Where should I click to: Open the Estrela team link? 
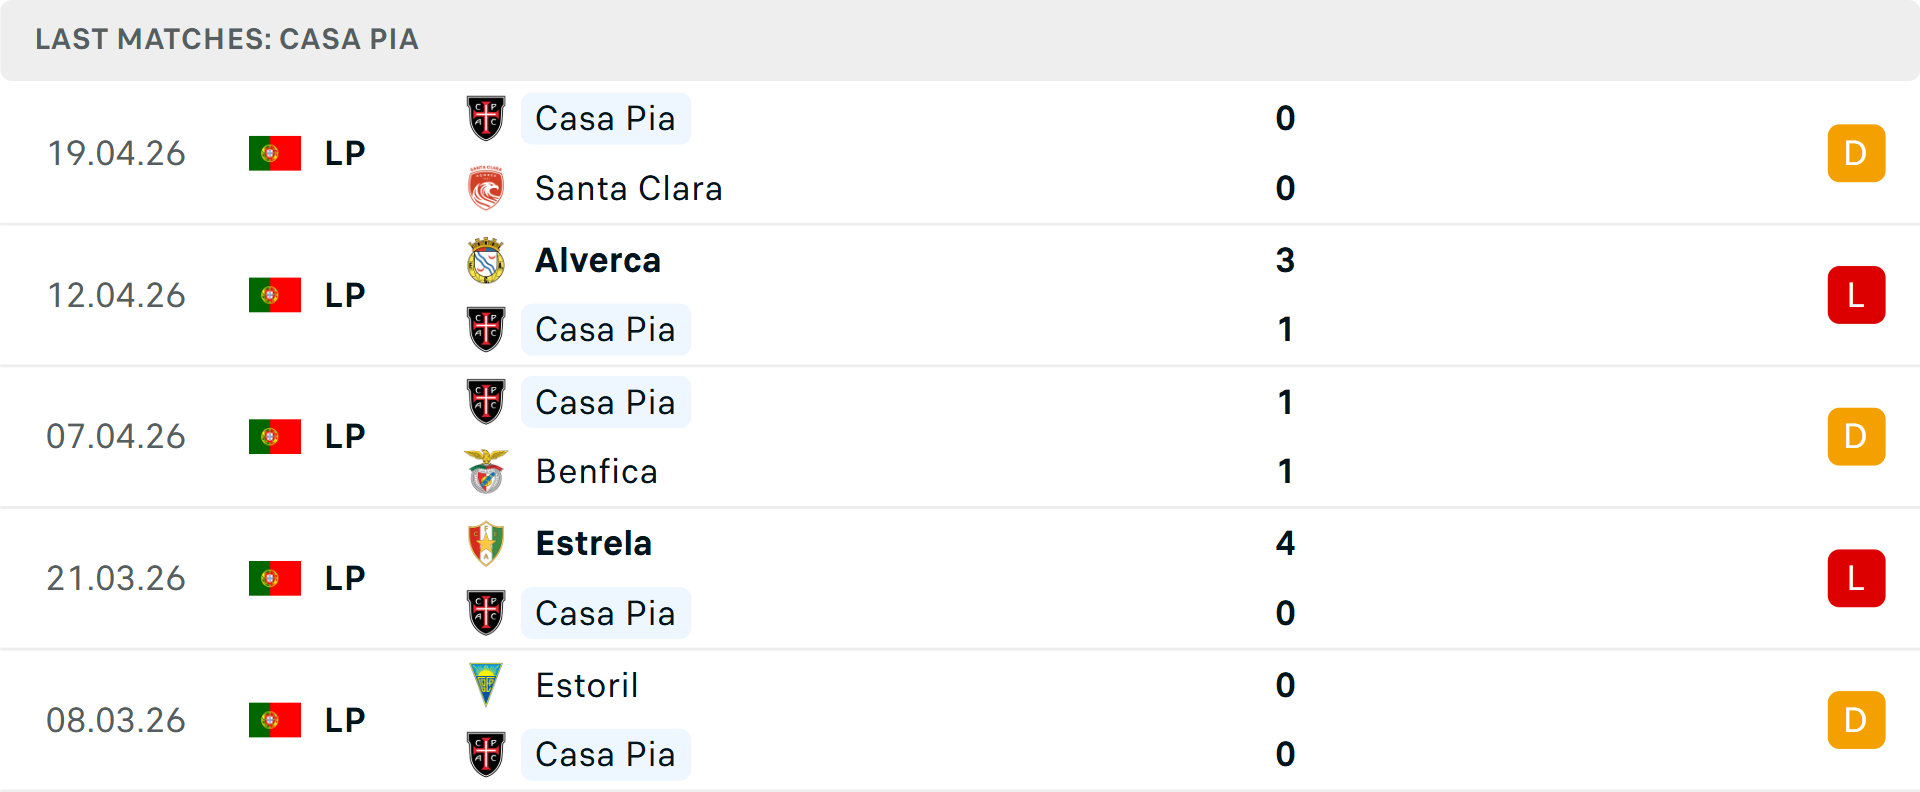pyautogui.click(x=594, y=543)
